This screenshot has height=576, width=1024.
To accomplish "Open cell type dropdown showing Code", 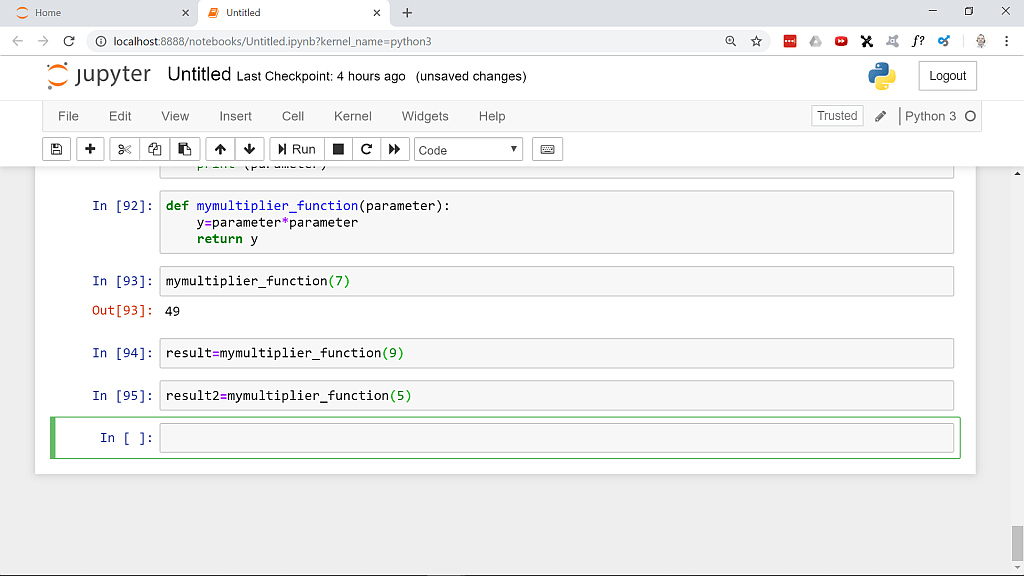I will (x=468, y=150).
